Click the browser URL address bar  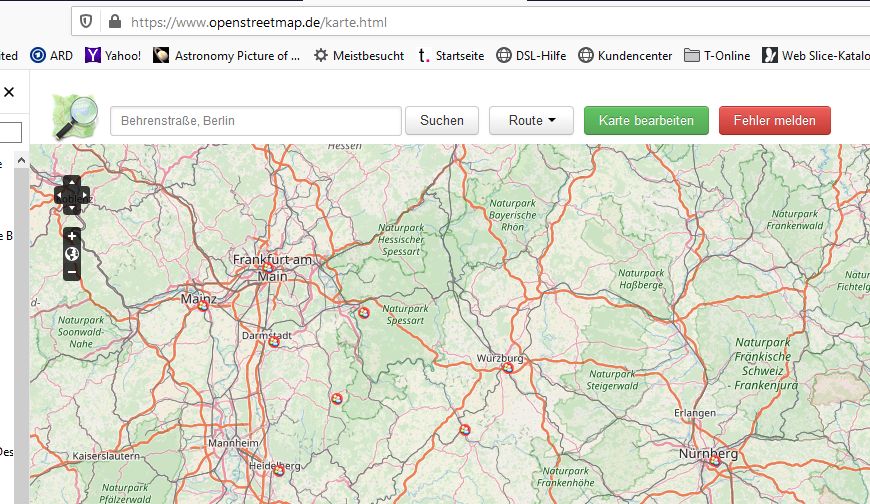(471, 22)
